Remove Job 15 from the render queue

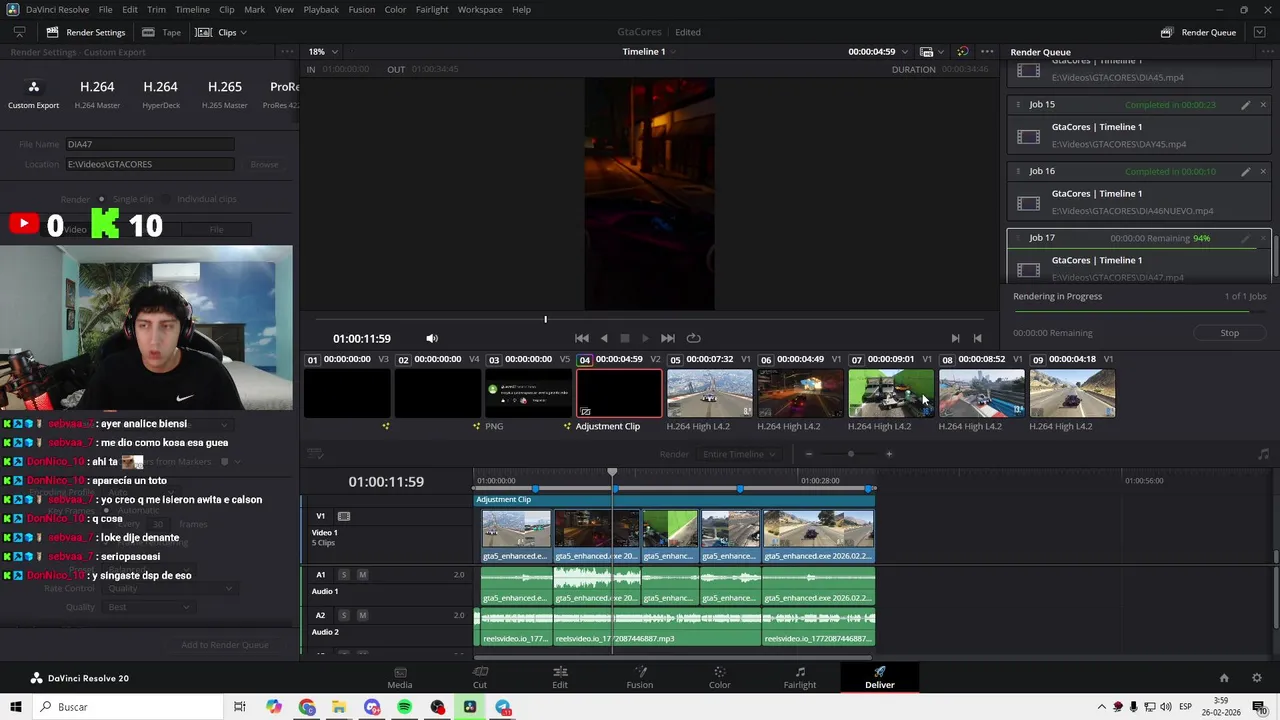(x=1263, y=105)
